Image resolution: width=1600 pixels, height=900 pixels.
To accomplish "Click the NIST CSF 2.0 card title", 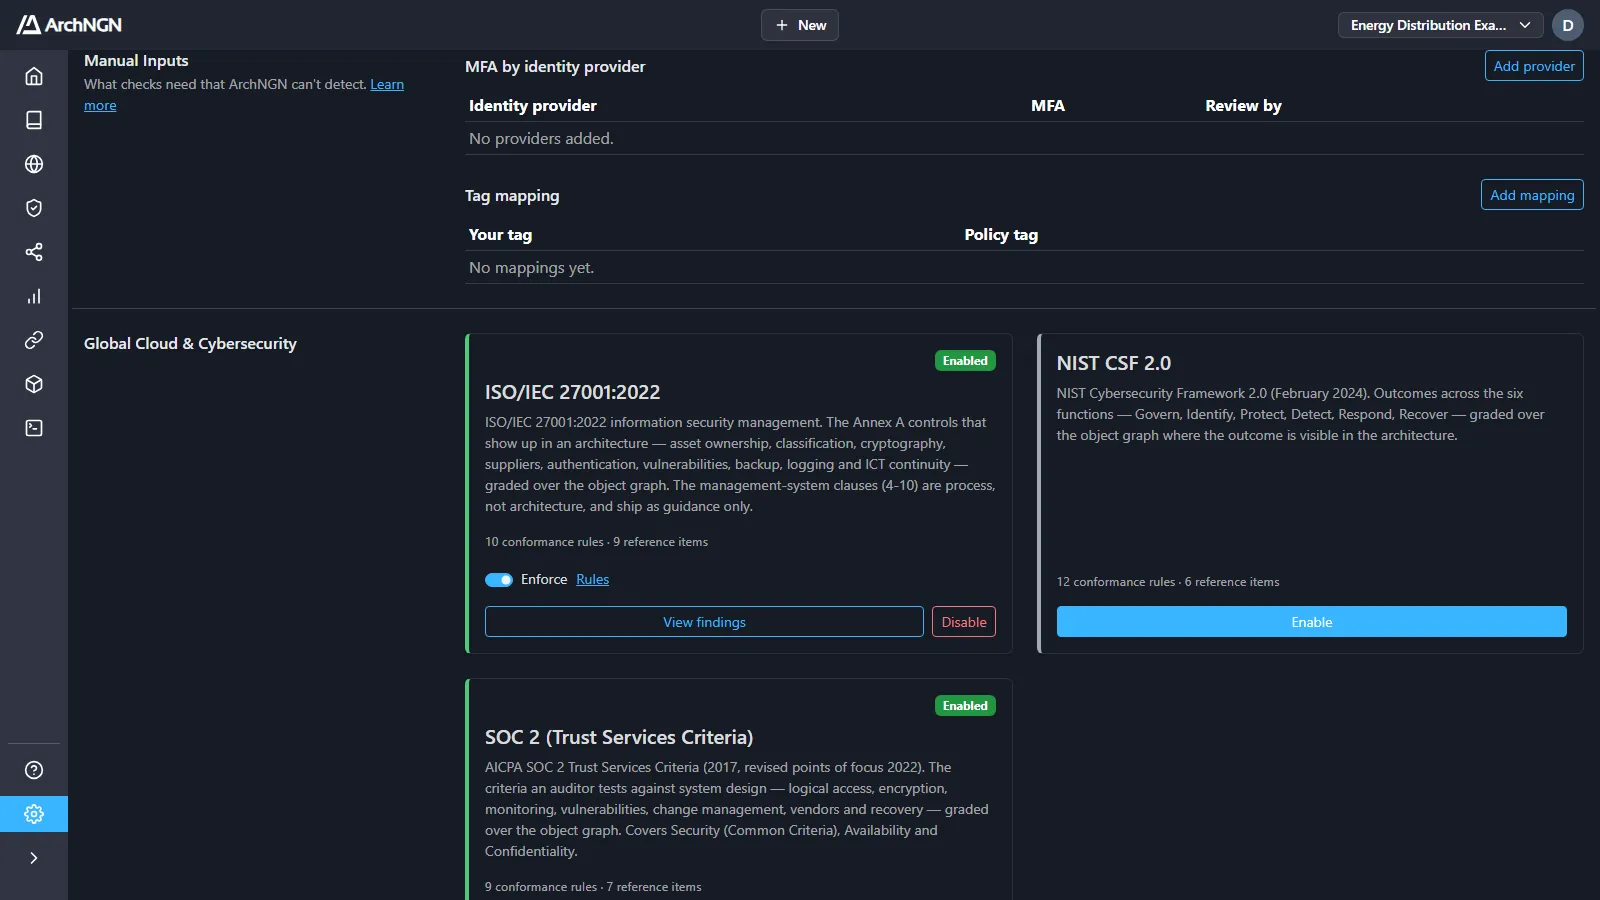I will [1114, 363].
